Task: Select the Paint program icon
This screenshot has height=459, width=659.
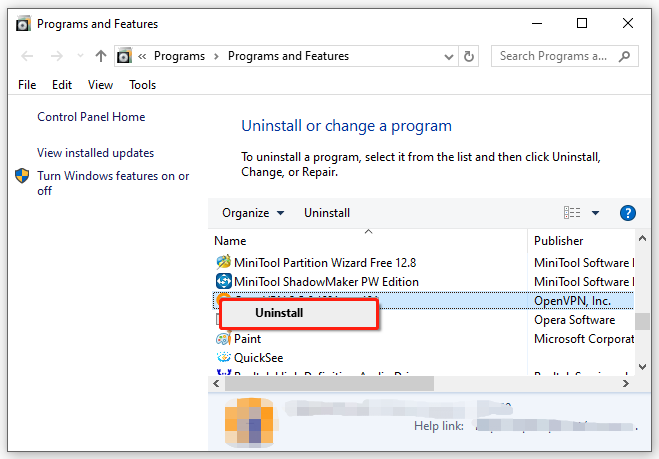Action: pyautogui.click(x=224, y=339)
